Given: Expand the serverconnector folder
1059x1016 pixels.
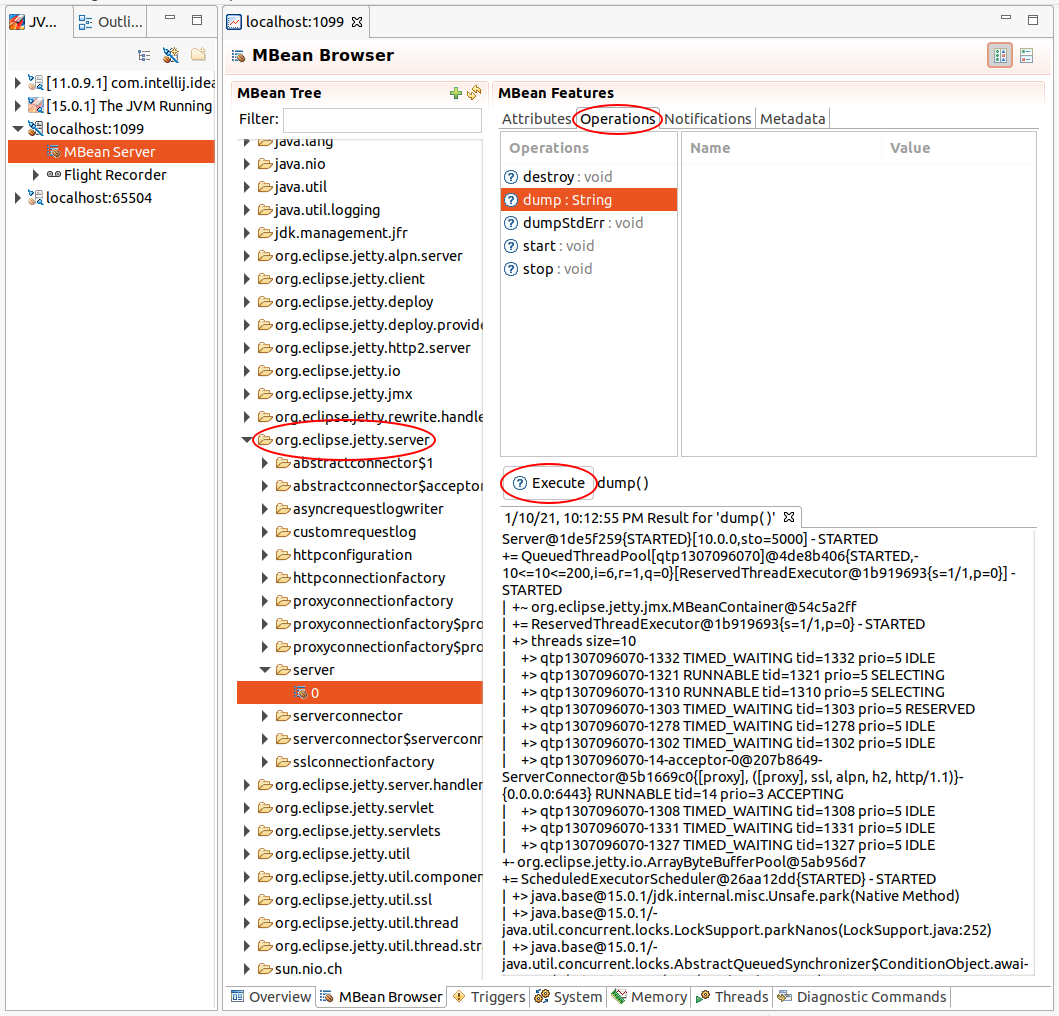Looking at the screenshot, I should (x=265, y=715).
